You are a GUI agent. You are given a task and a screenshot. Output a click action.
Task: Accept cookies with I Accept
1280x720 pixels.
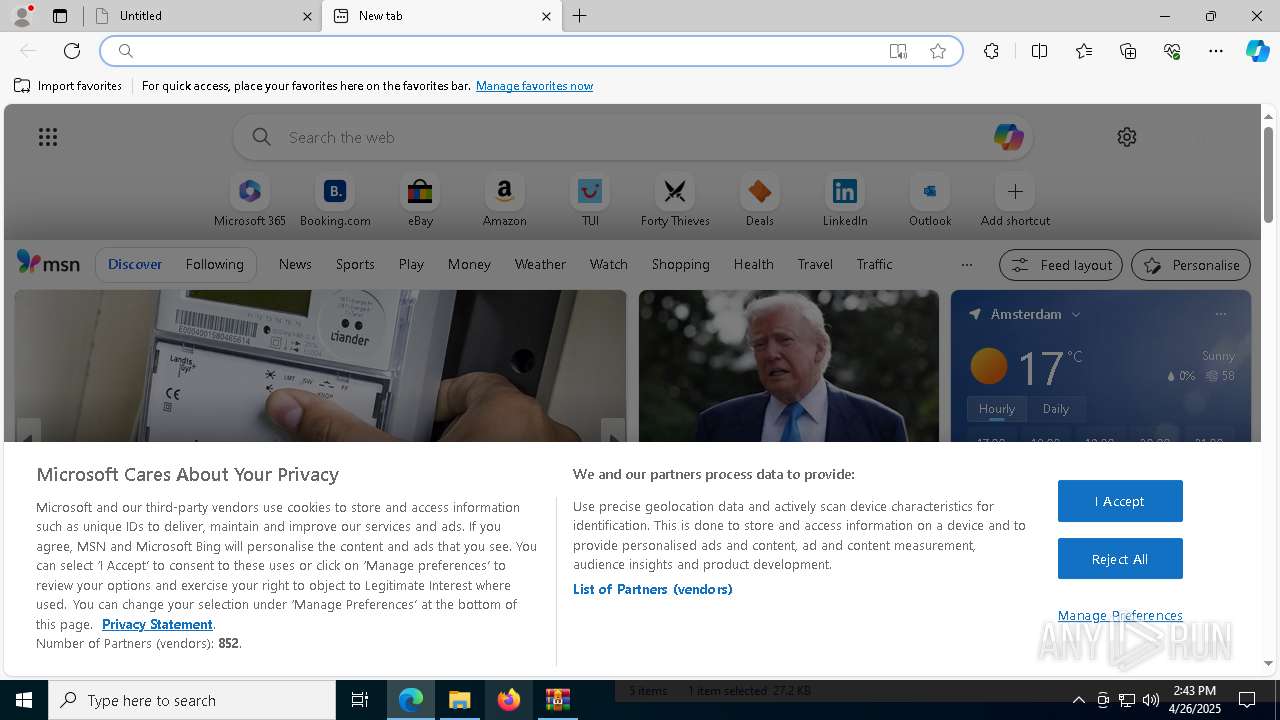[1120, 501]
